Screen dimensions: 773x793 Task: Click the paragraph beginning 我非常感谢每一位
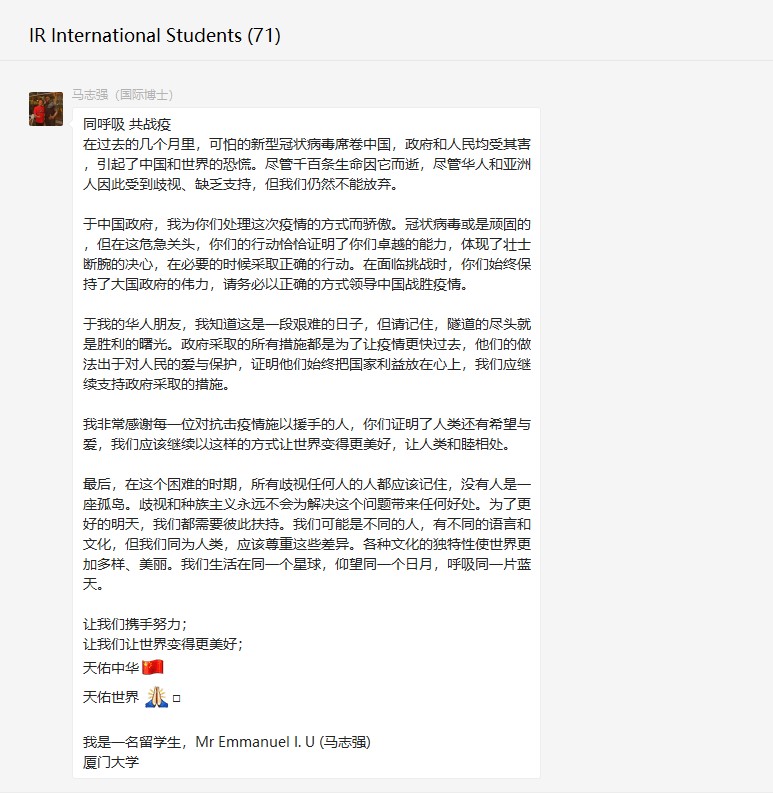tap(307, 434)
